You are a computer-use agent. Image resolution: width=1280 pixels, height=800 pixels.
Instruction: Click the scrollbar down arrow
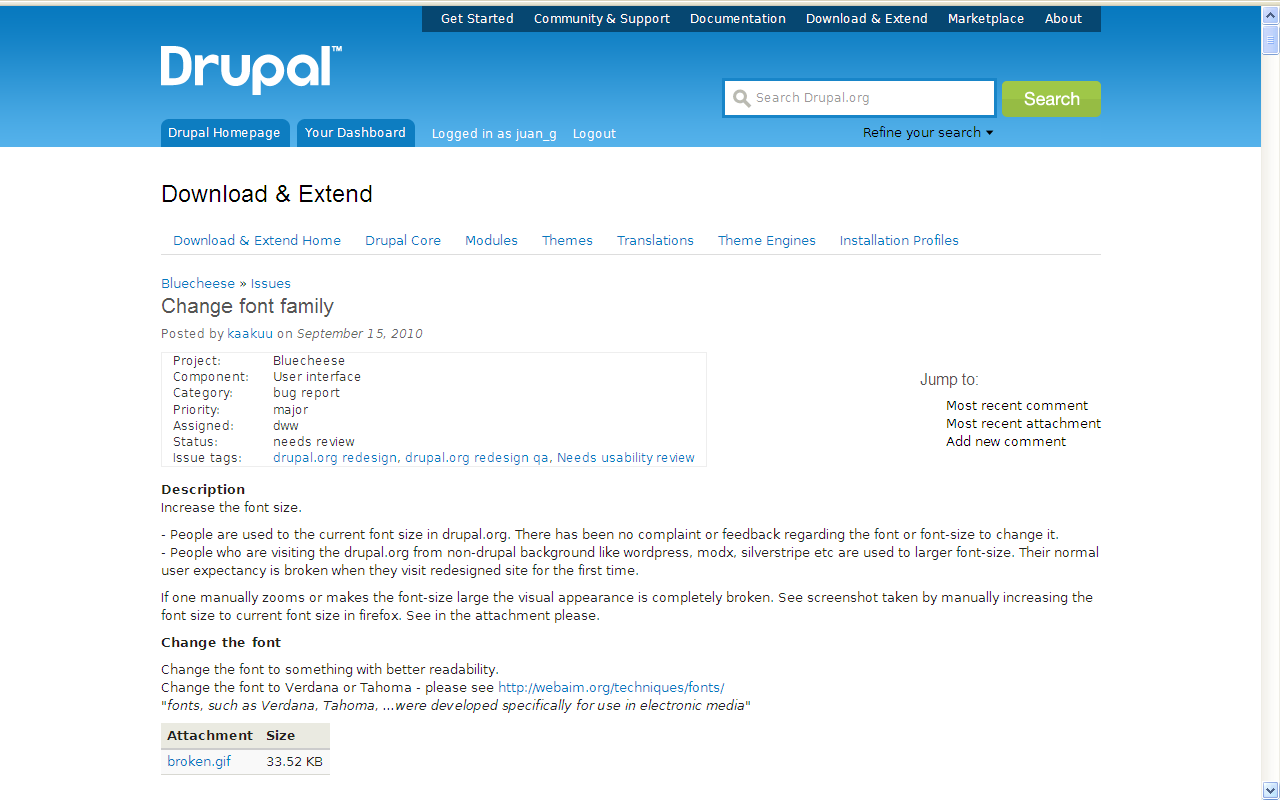coord(1270,789)
